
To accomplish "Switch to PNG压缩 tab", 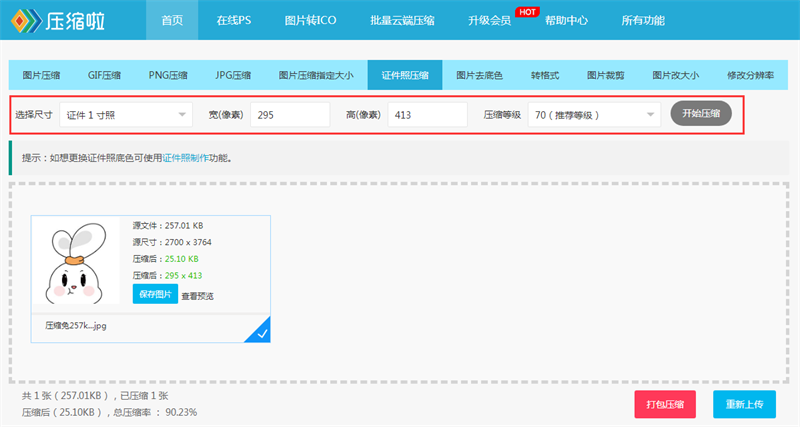I will 168,75.
